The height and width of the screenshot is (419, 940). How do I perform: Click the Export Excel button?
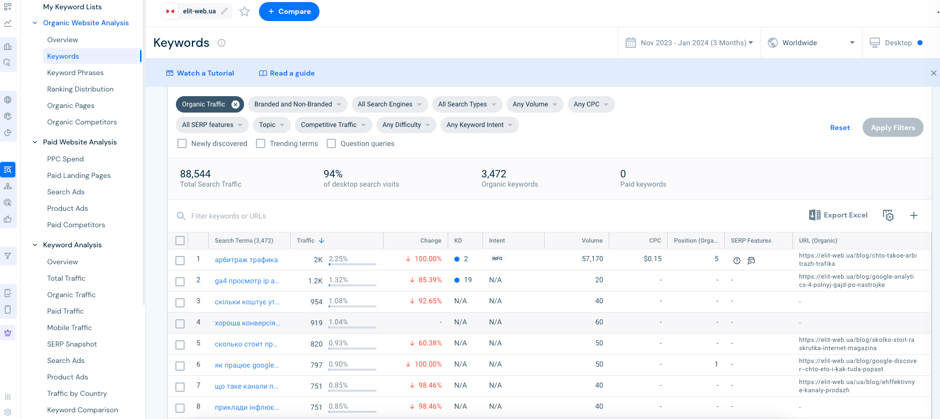(x=838, y=215)
